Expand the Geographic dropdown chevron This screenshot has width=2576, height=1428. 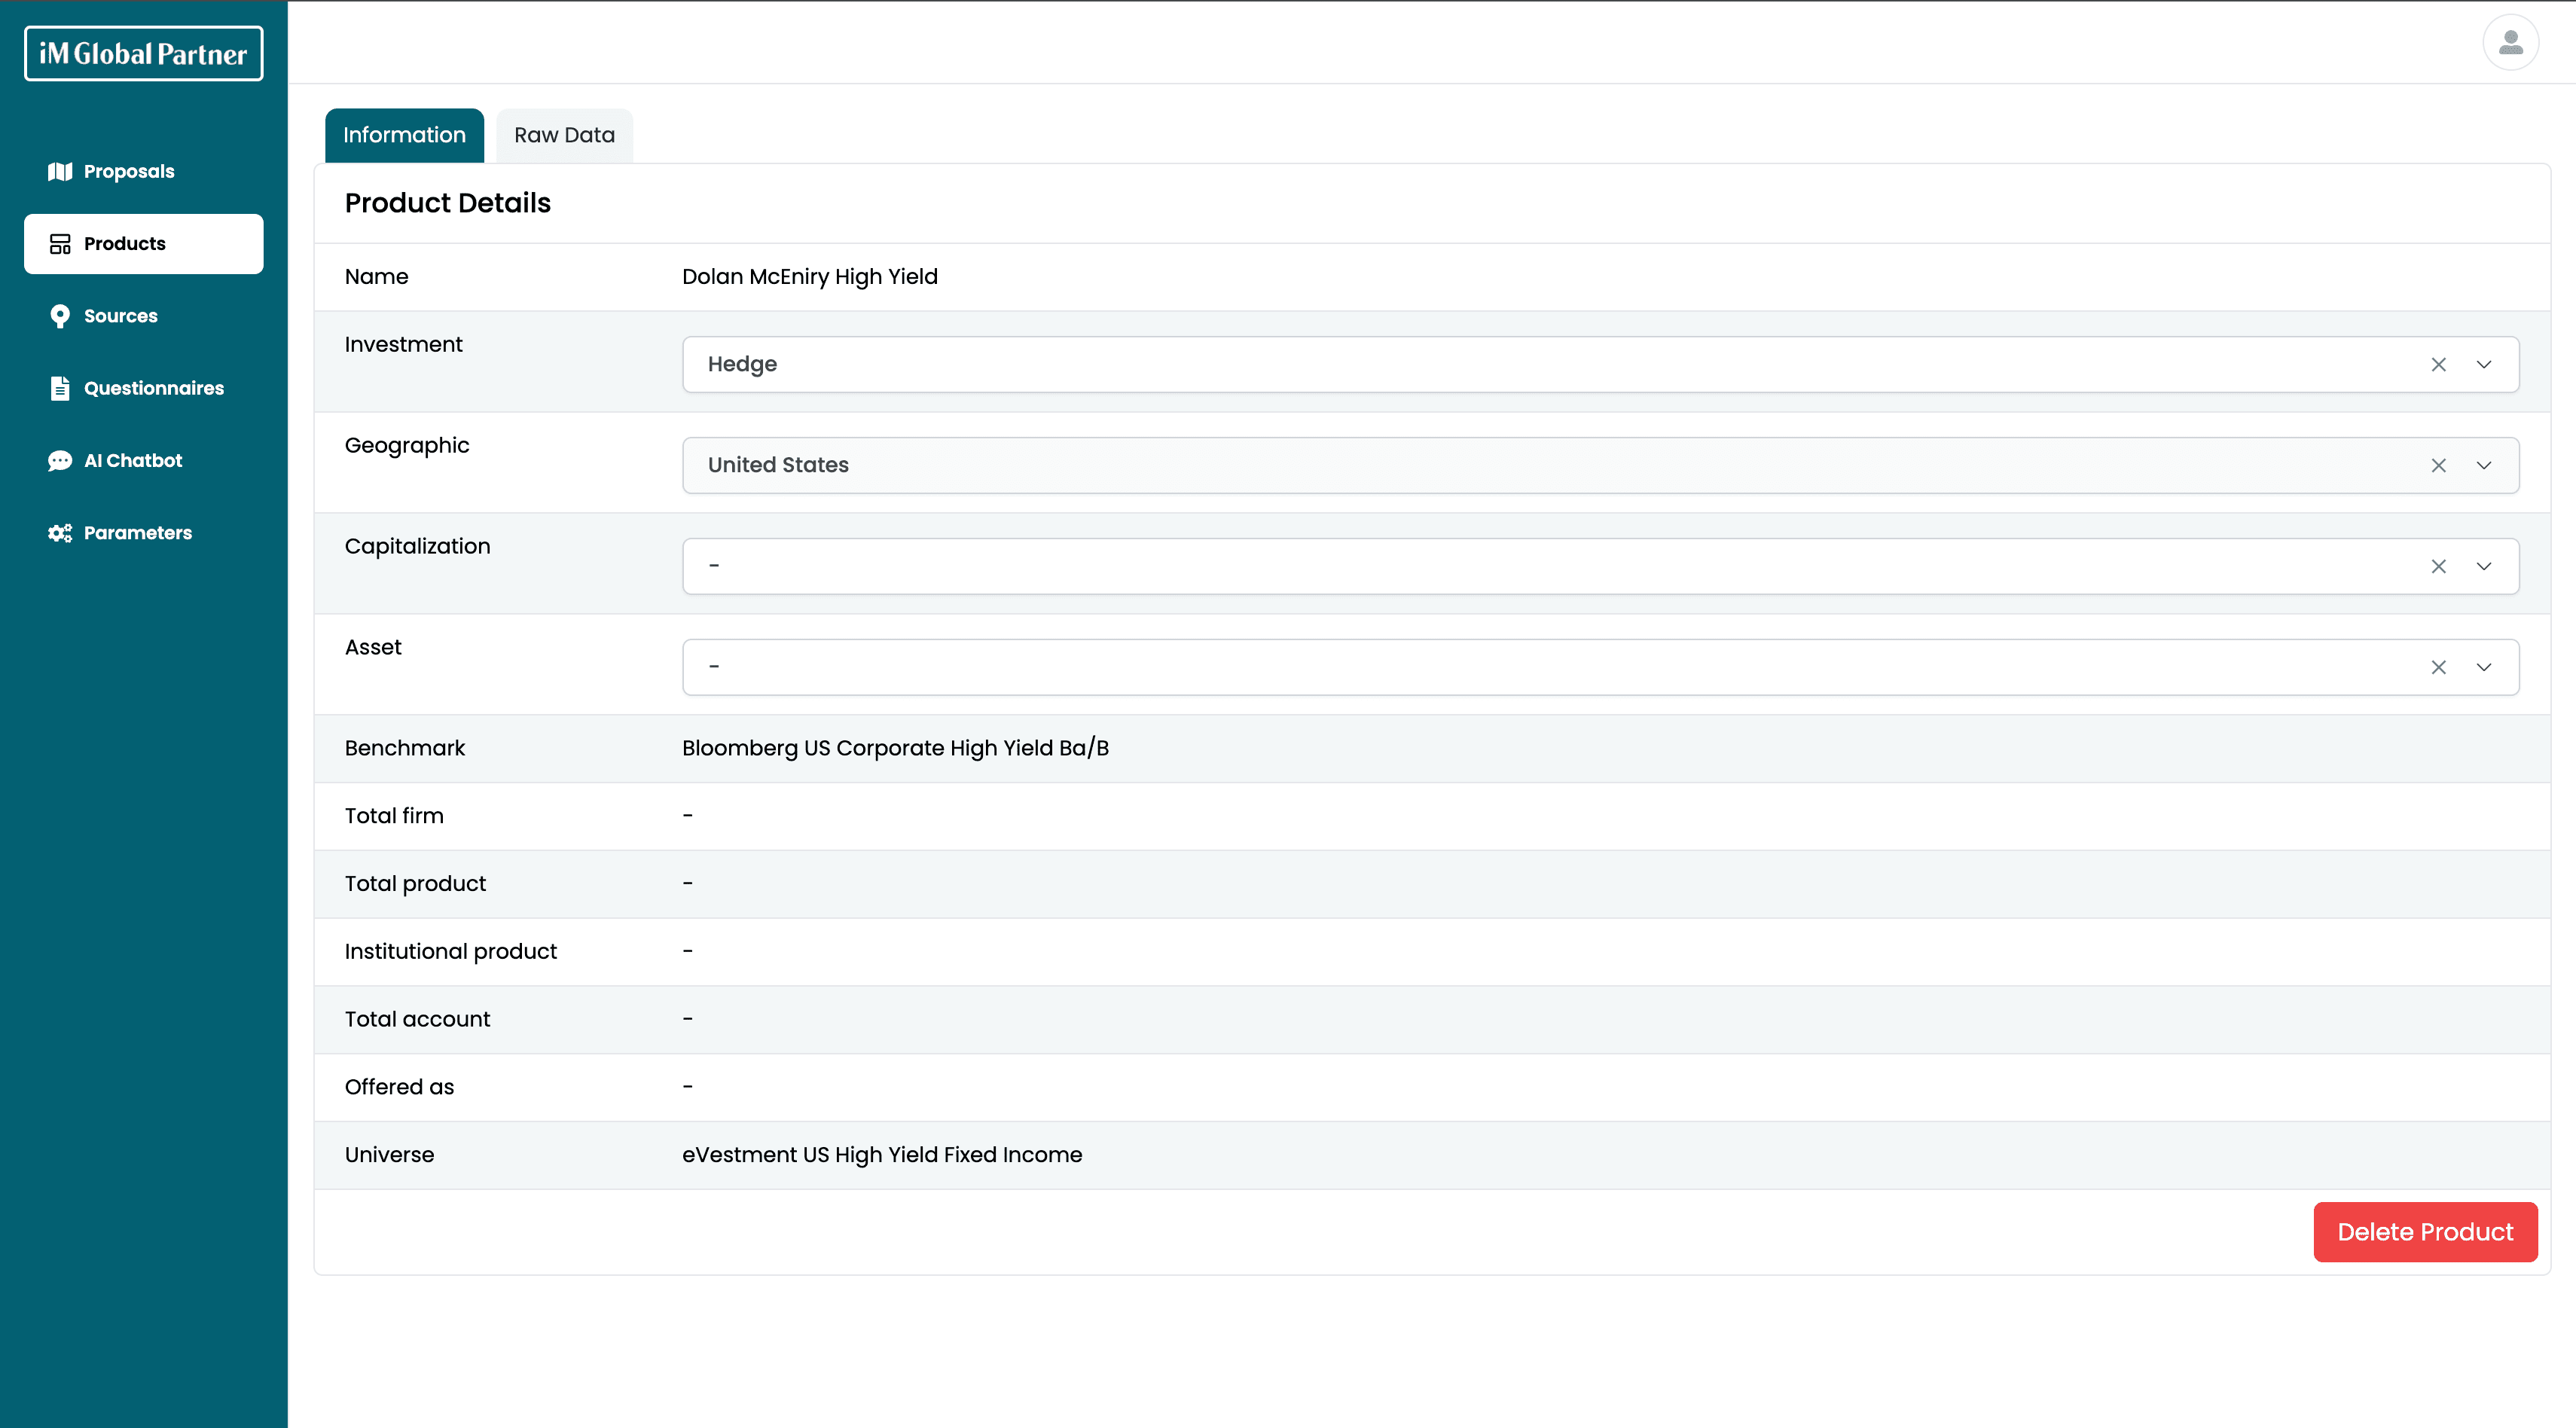click(x=2484, y=466)
